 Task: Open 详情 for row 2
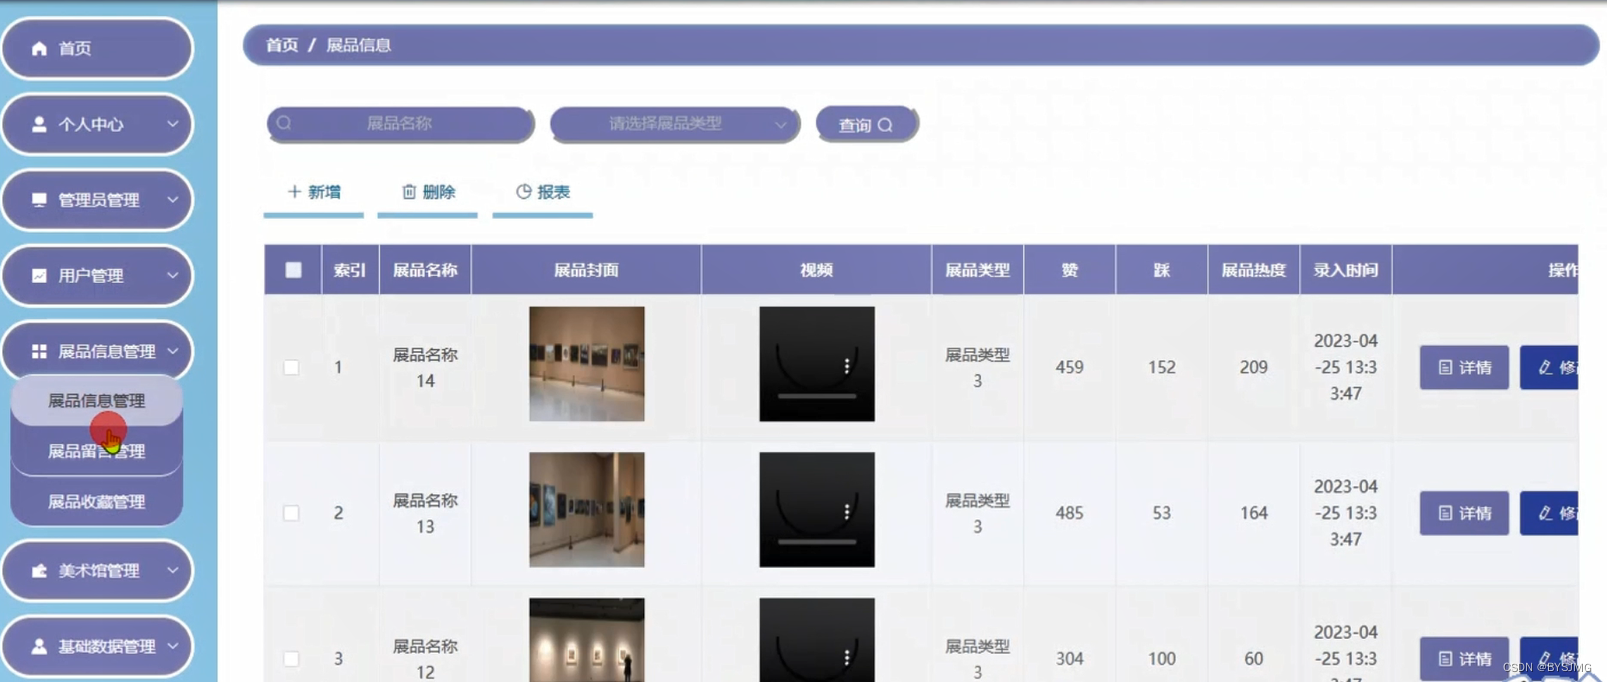coord(1464,513)
